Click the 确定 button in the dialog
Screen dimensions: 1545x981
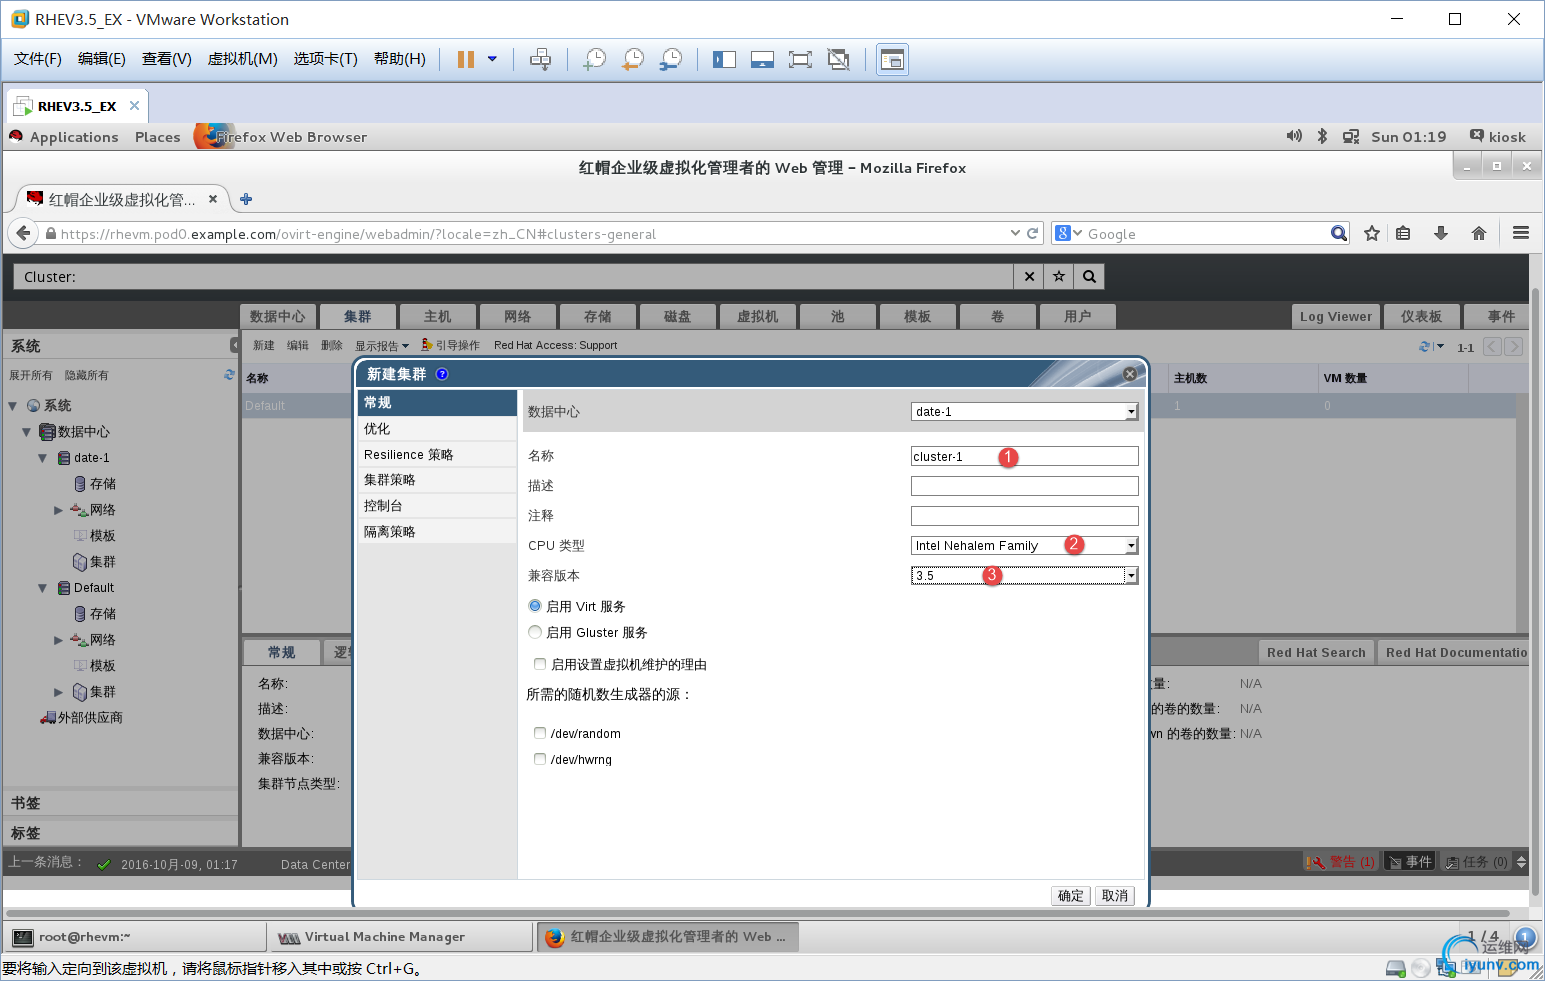click(1071, 895)
